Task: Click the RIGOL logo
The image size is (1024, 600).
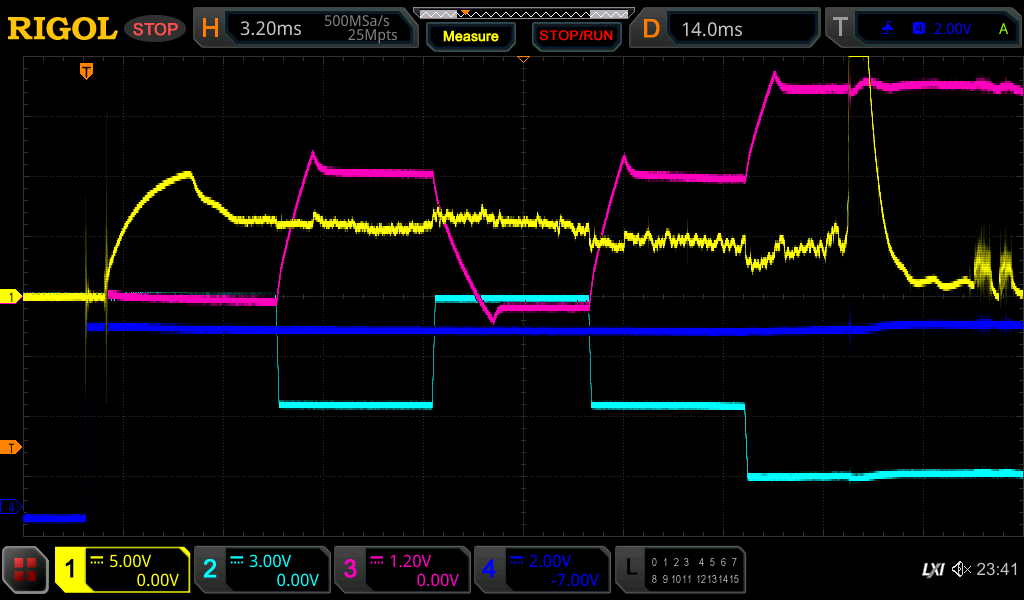Action: (62, 29)
